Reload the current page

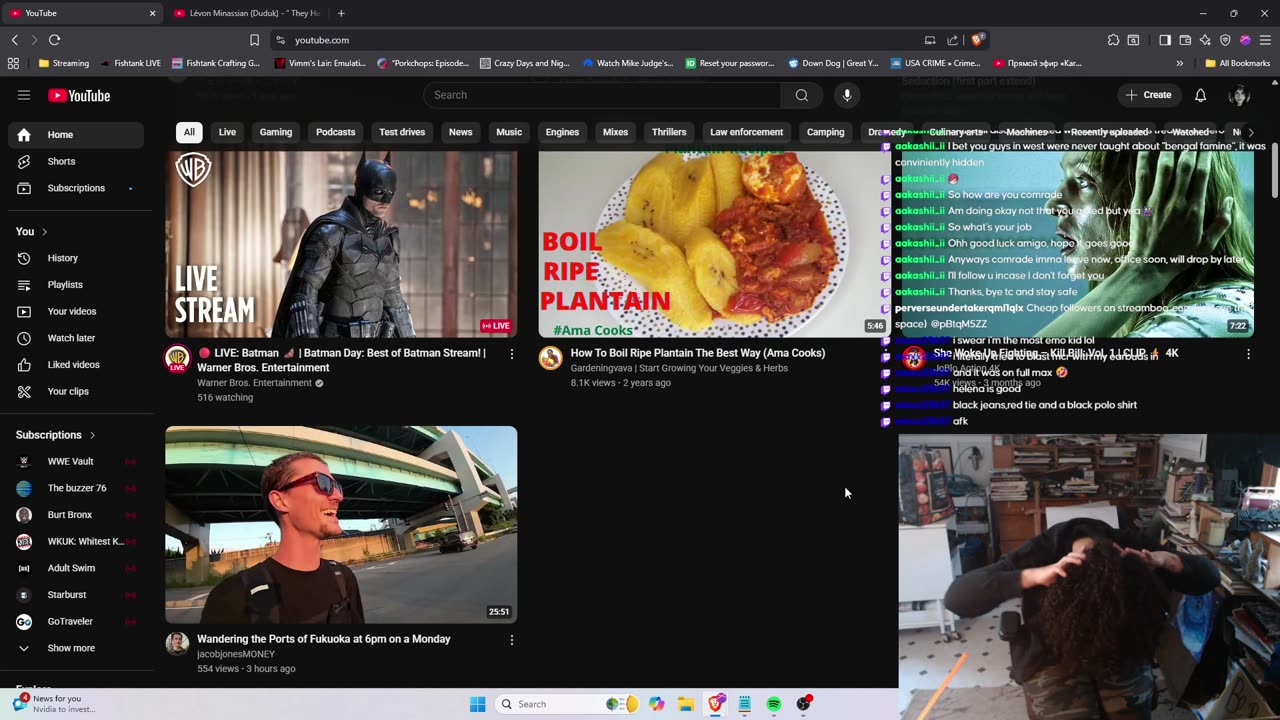tap(55, 40)
